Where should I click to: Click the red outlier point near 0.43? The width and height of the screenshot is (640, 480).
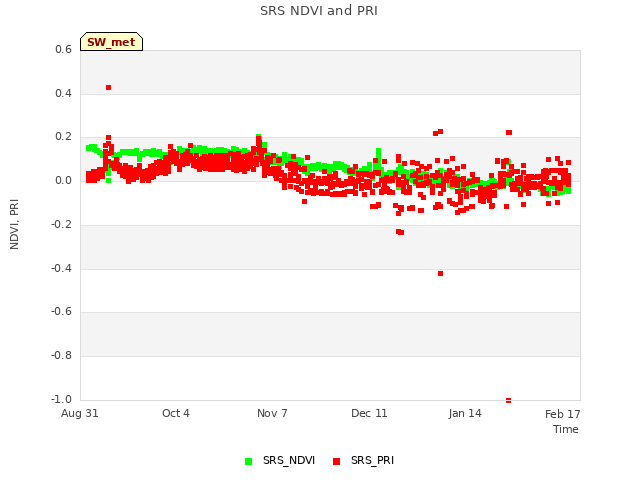pos(109,88)
